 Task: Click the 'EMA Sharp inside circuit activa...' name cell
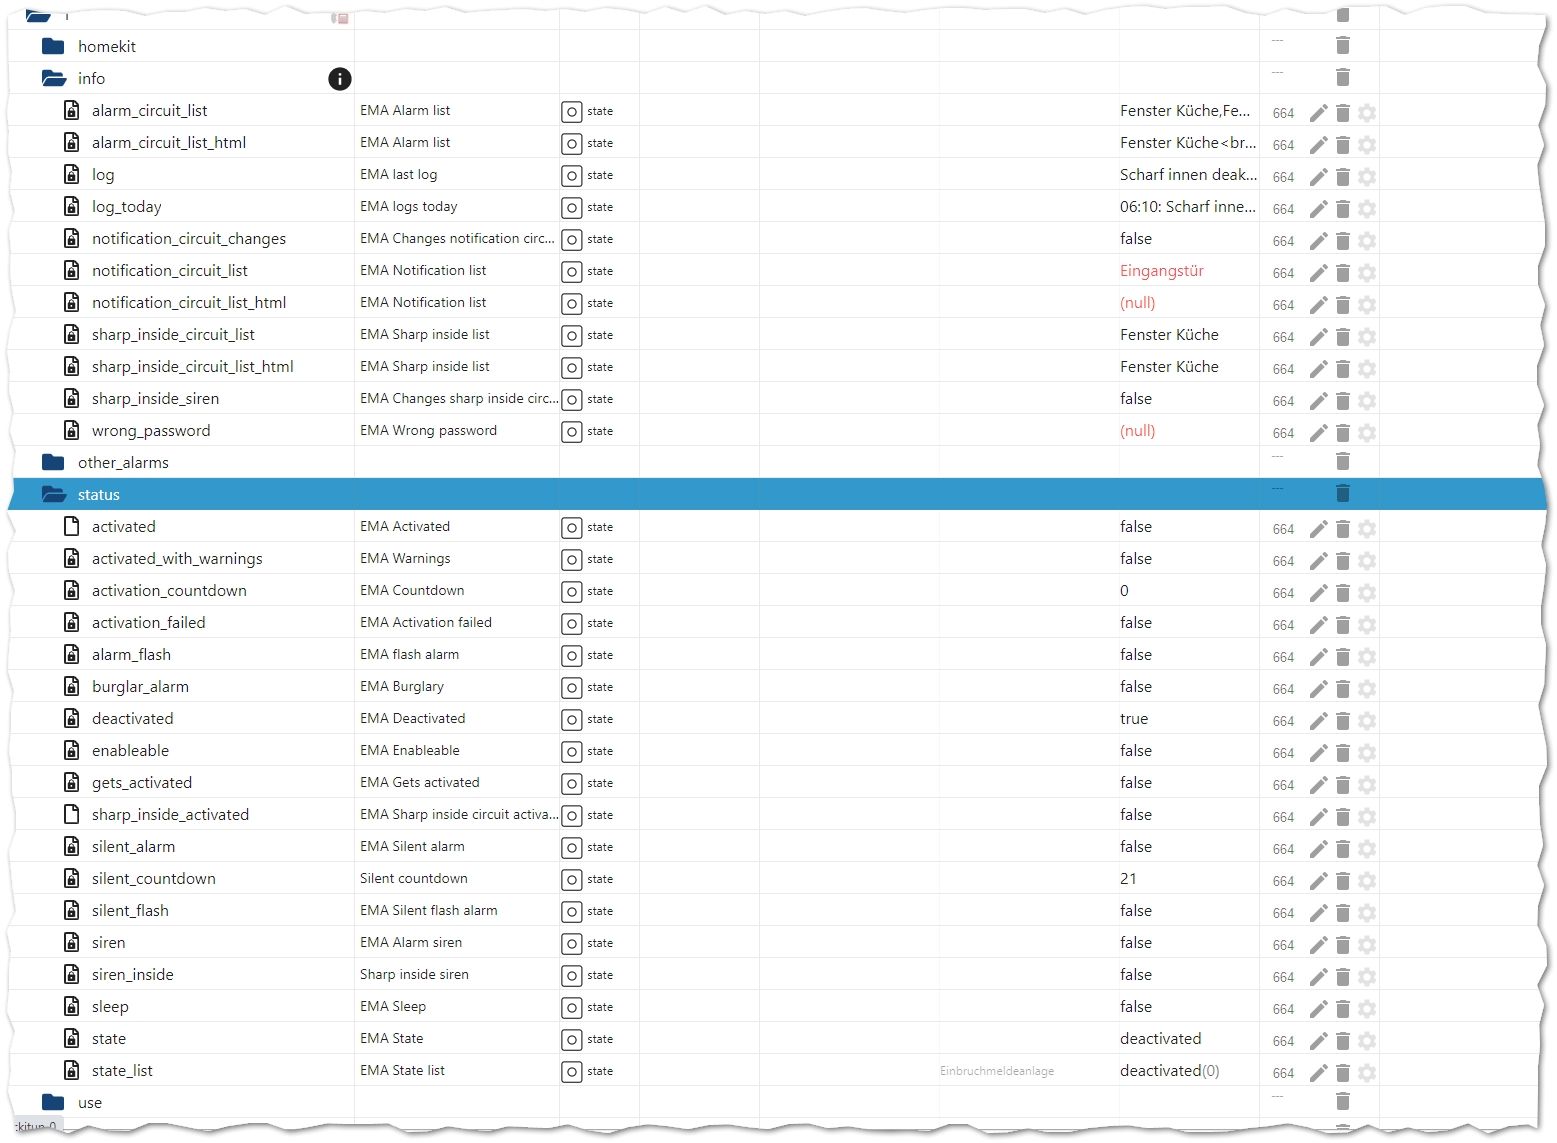[459, 814]
